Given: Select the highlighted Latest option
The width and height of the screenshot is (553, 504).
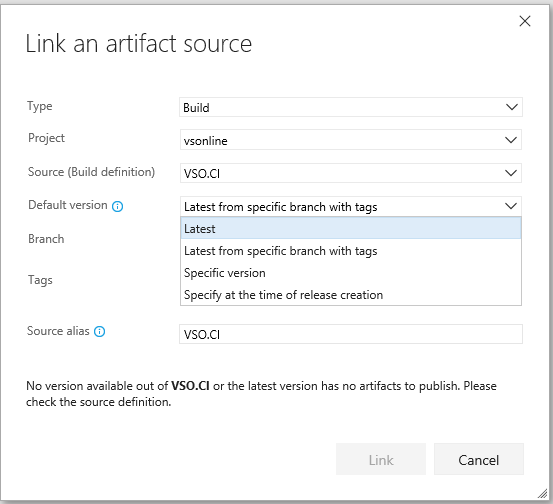Looking at the screenshot, I should 351,229.
